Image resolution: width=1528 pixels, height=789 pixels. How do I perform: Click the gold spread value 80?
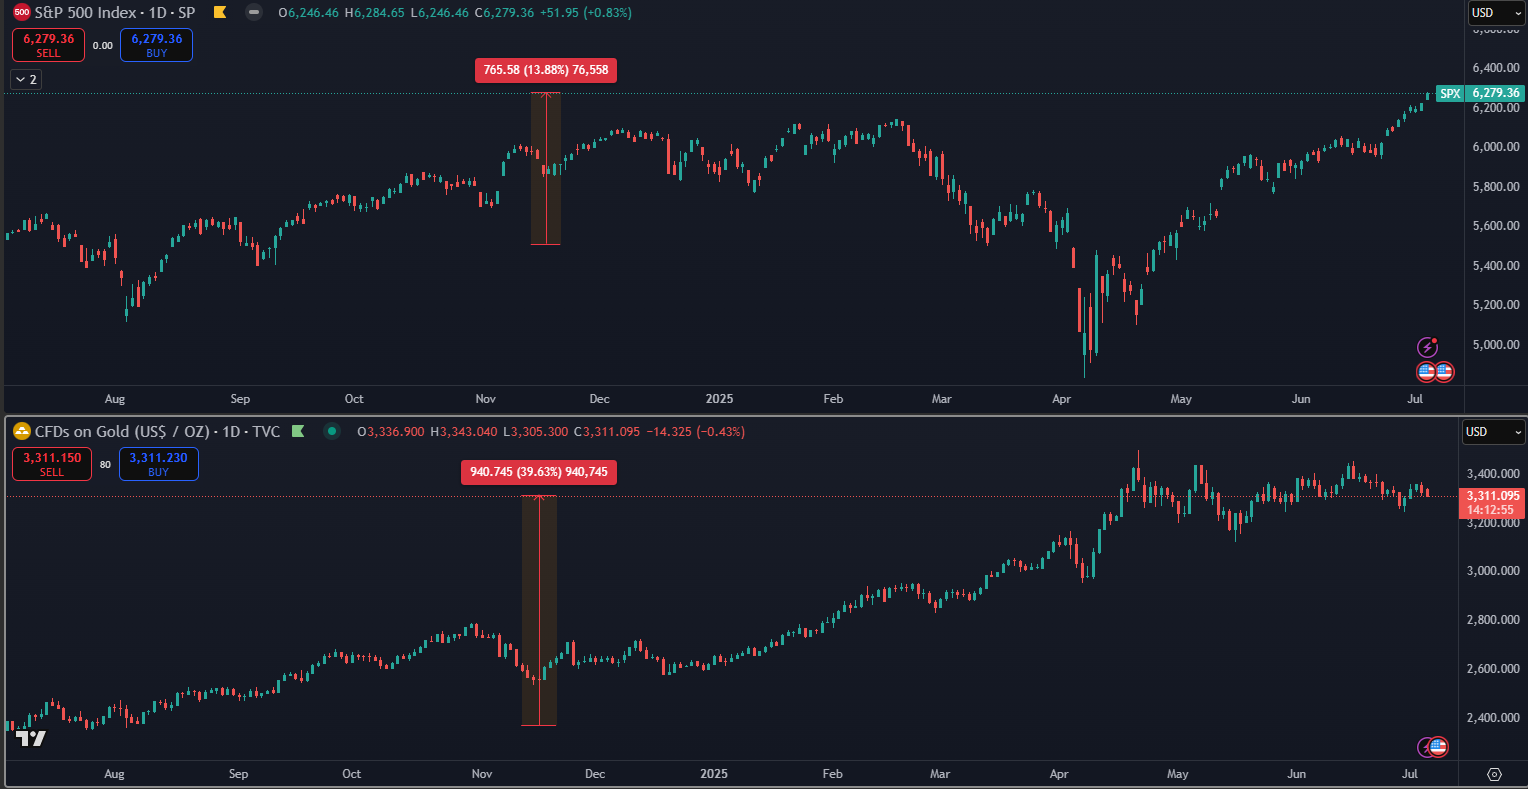click(105, 464)
